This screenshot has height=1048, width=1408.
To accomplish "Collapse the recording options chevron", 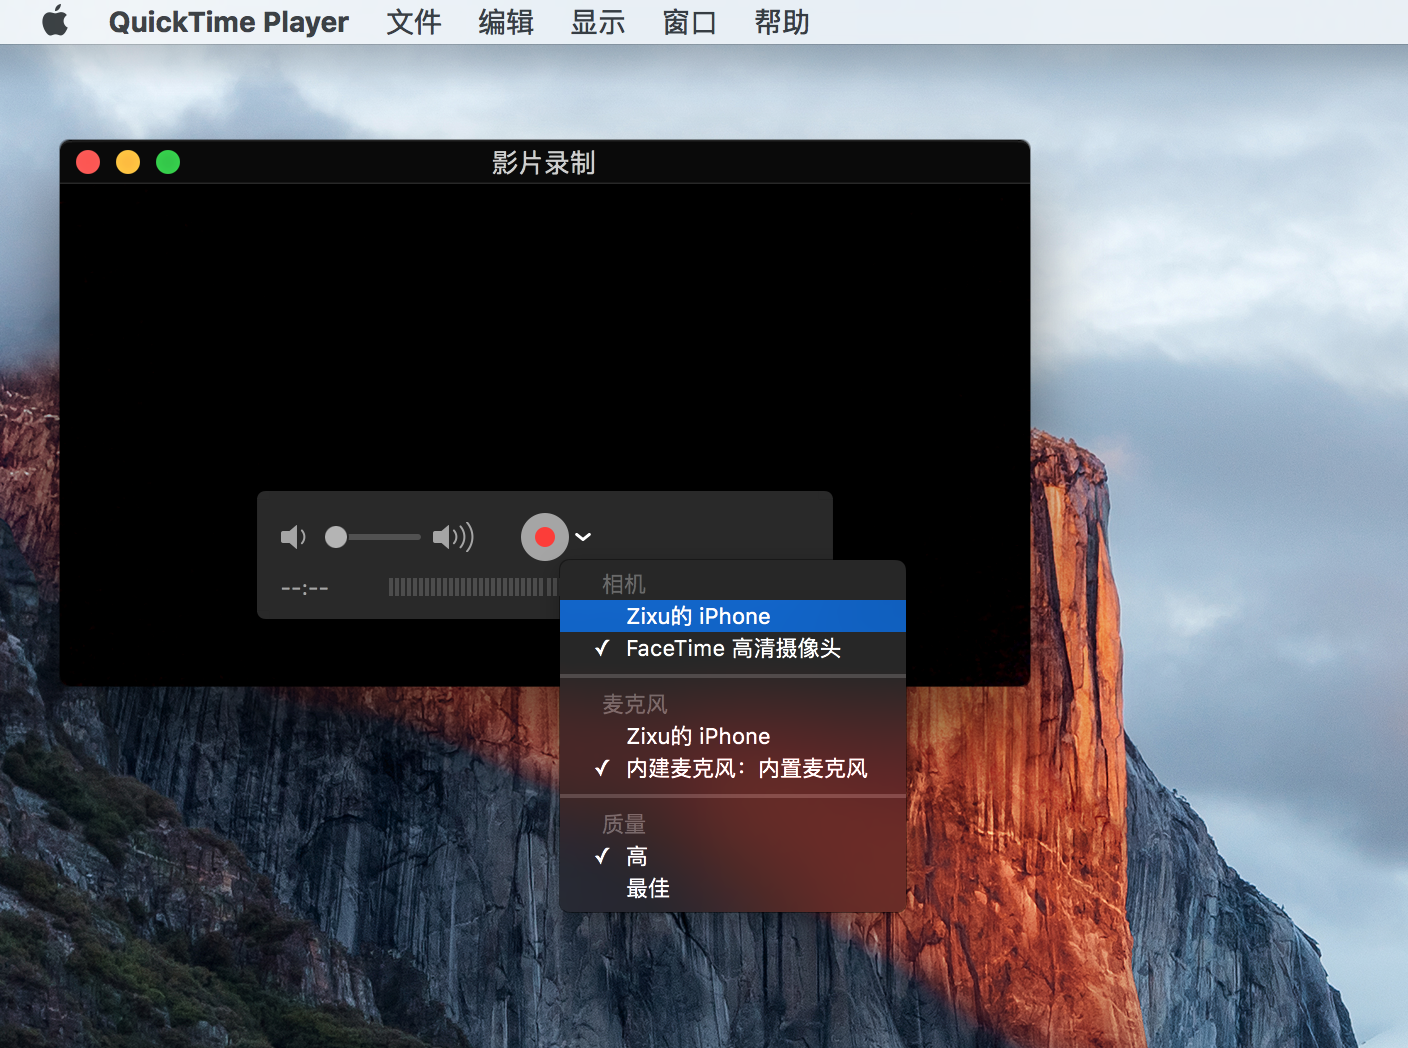I will 583,537.
